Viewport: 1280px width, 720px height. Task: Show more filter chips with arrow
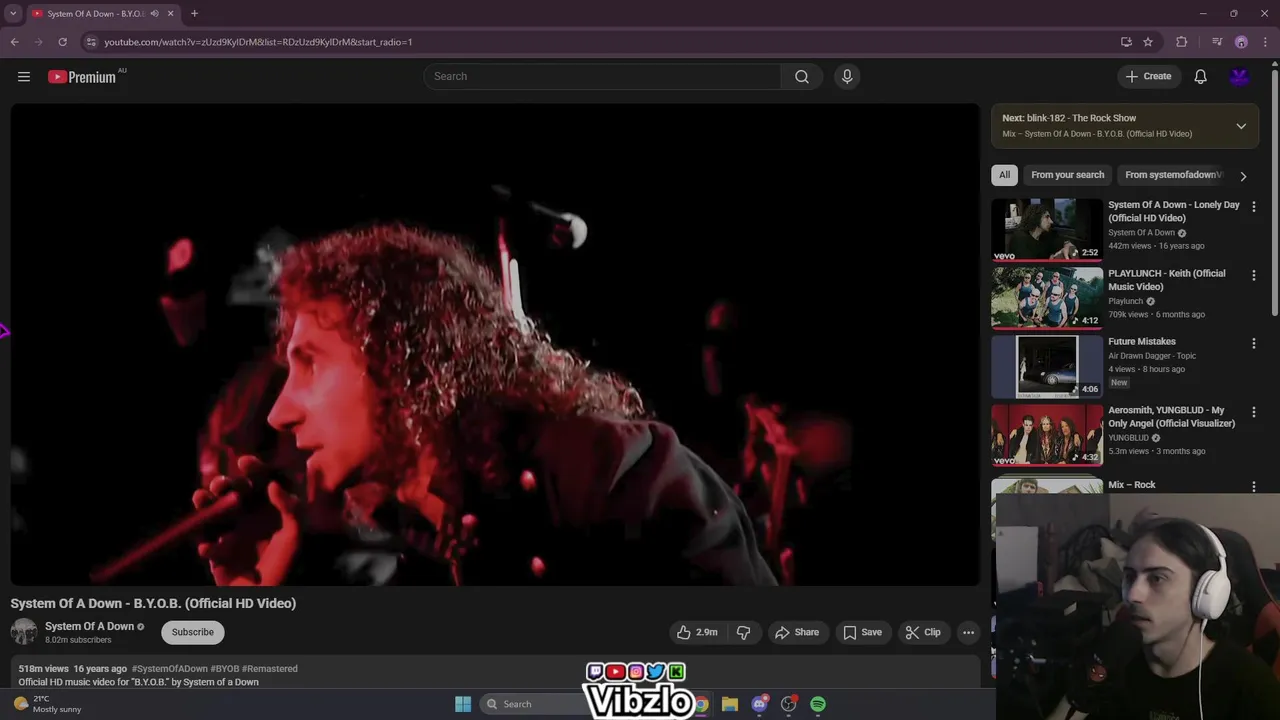1243,176
